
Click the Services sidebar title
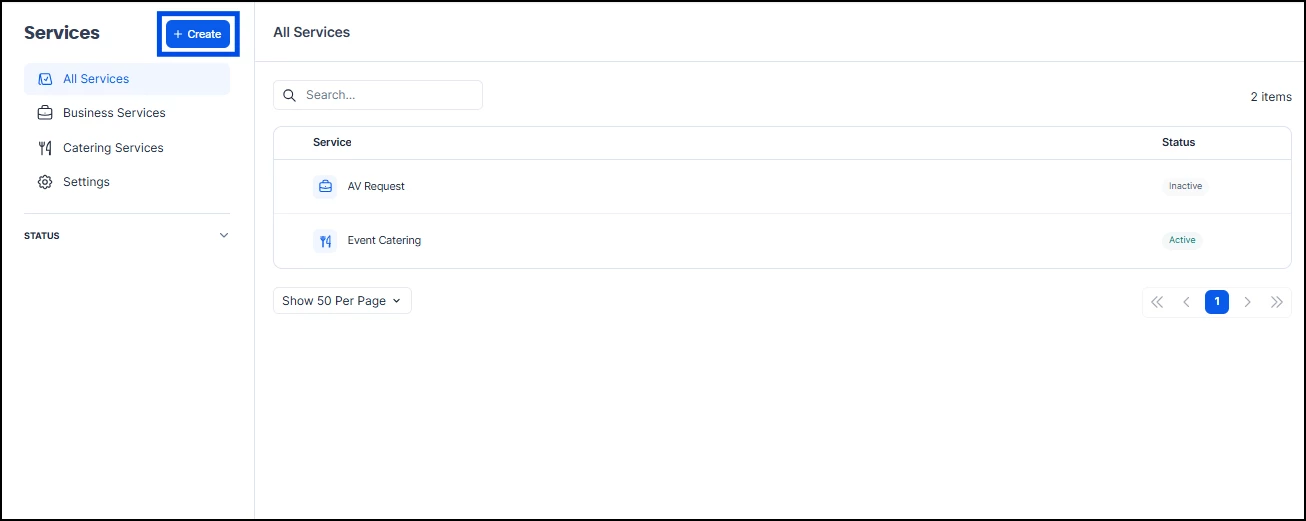click(62, 33)
